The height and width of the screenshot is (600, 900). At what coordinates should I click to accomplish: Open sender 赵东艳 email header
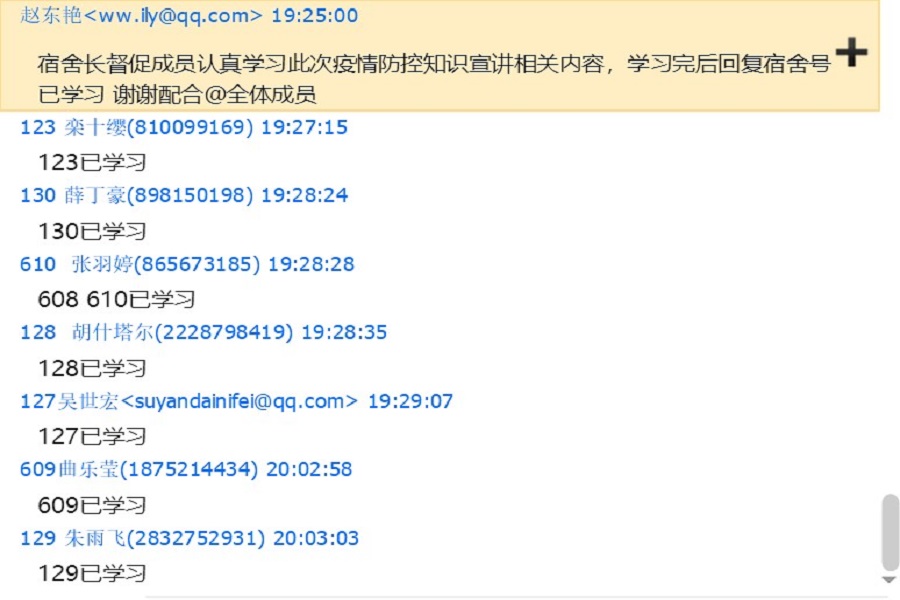(189, 15)
